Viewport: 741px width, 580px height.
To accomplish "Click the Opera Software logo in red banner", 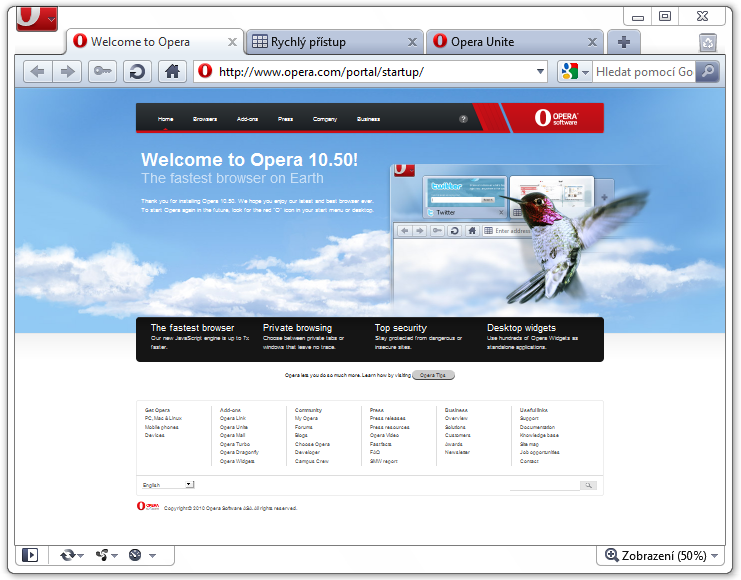I will click(556, 118).
